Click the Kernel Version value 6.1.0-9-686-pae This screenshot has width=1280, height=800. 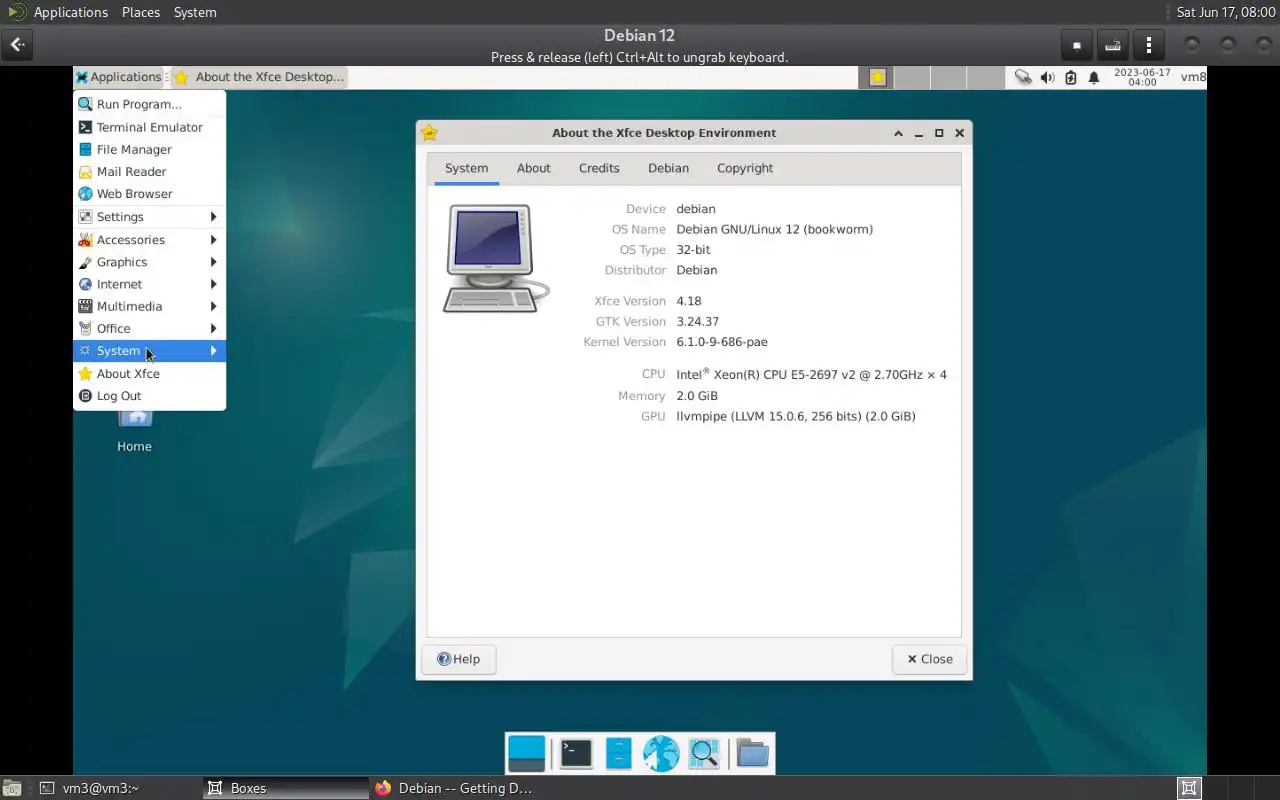[x=722, y=342]
